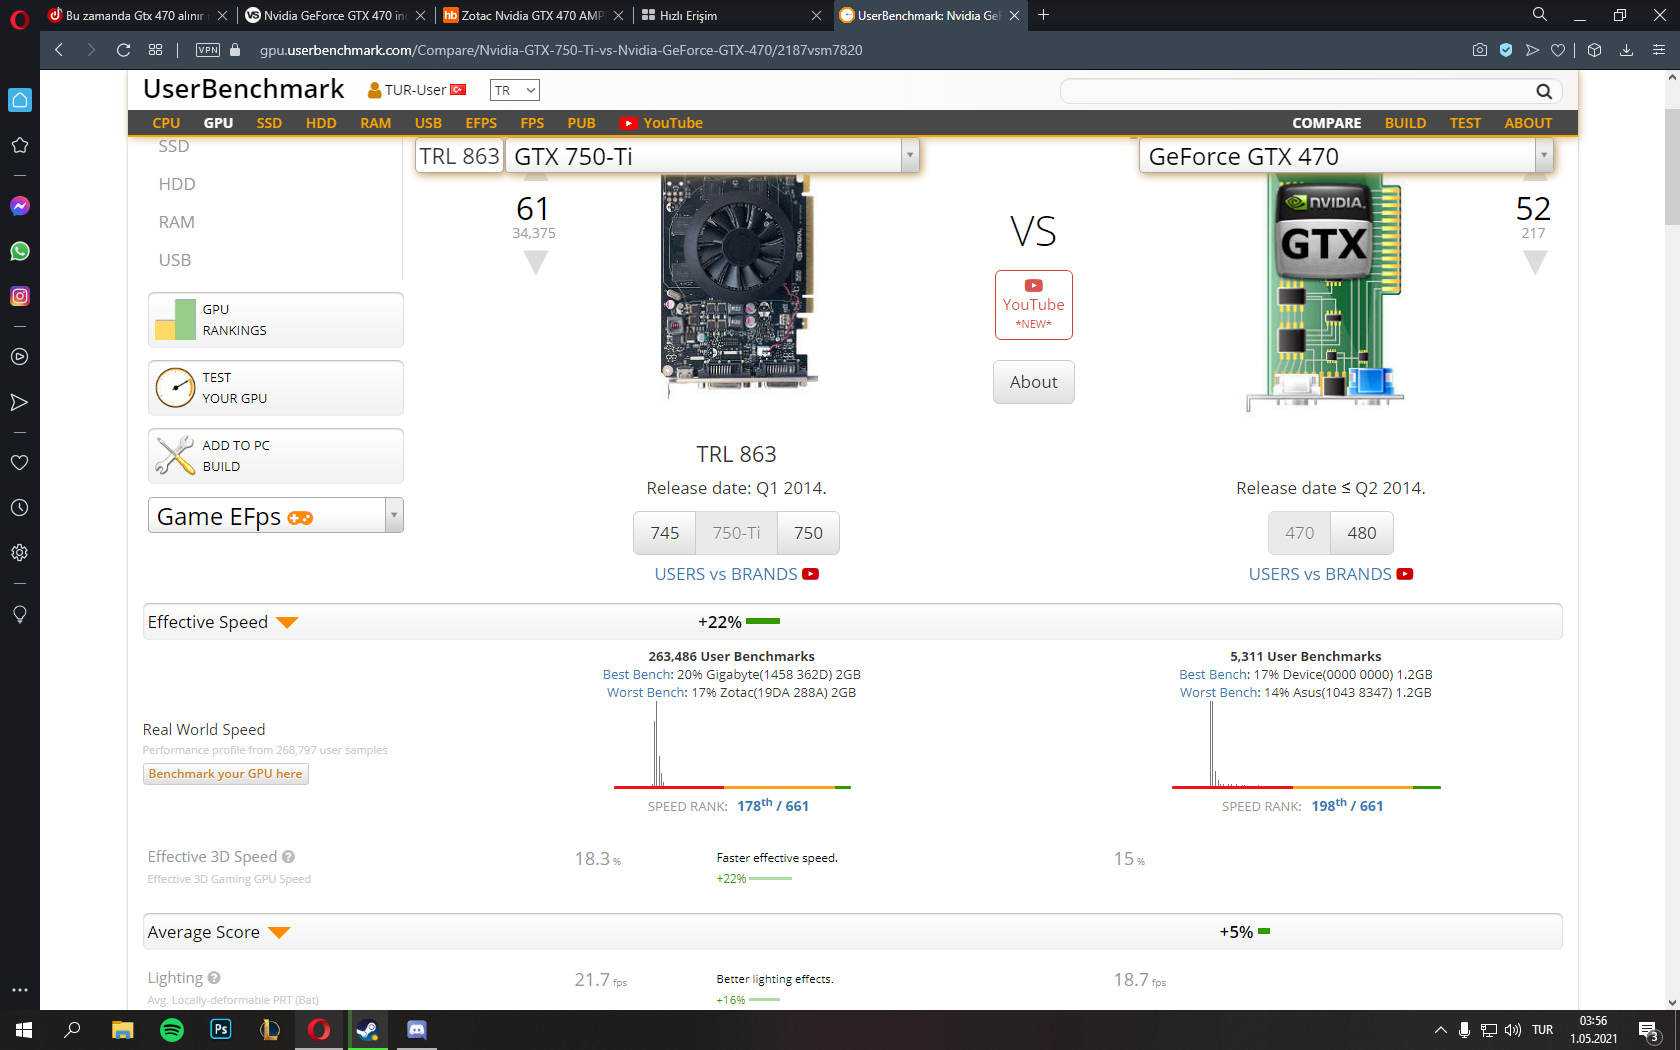Click the VPN badge in address bar
Viewport: 1680px width, 1050px height.
click(208, 50)
